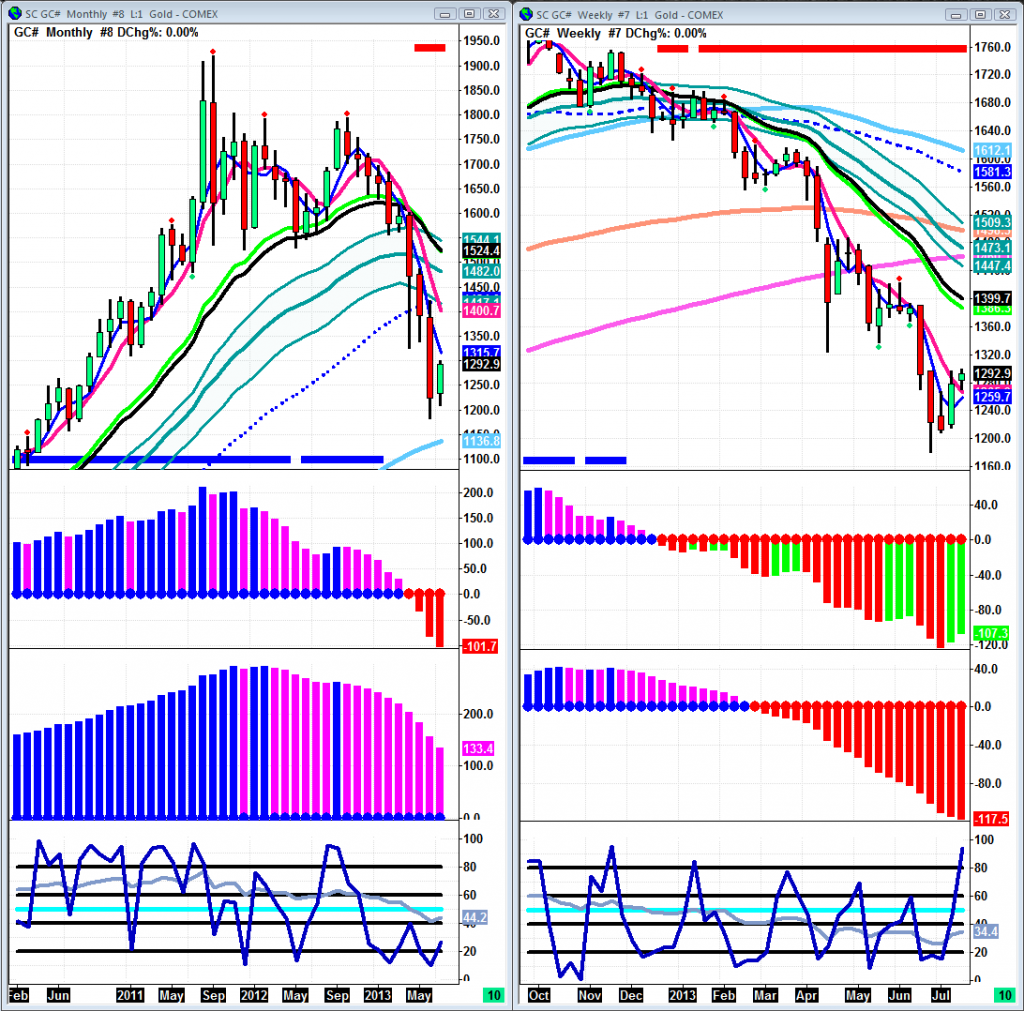Close the GC# Monthly chart window
Image resolution: width=1024 pixels, height=1011 pixels.
click(492, 13)
